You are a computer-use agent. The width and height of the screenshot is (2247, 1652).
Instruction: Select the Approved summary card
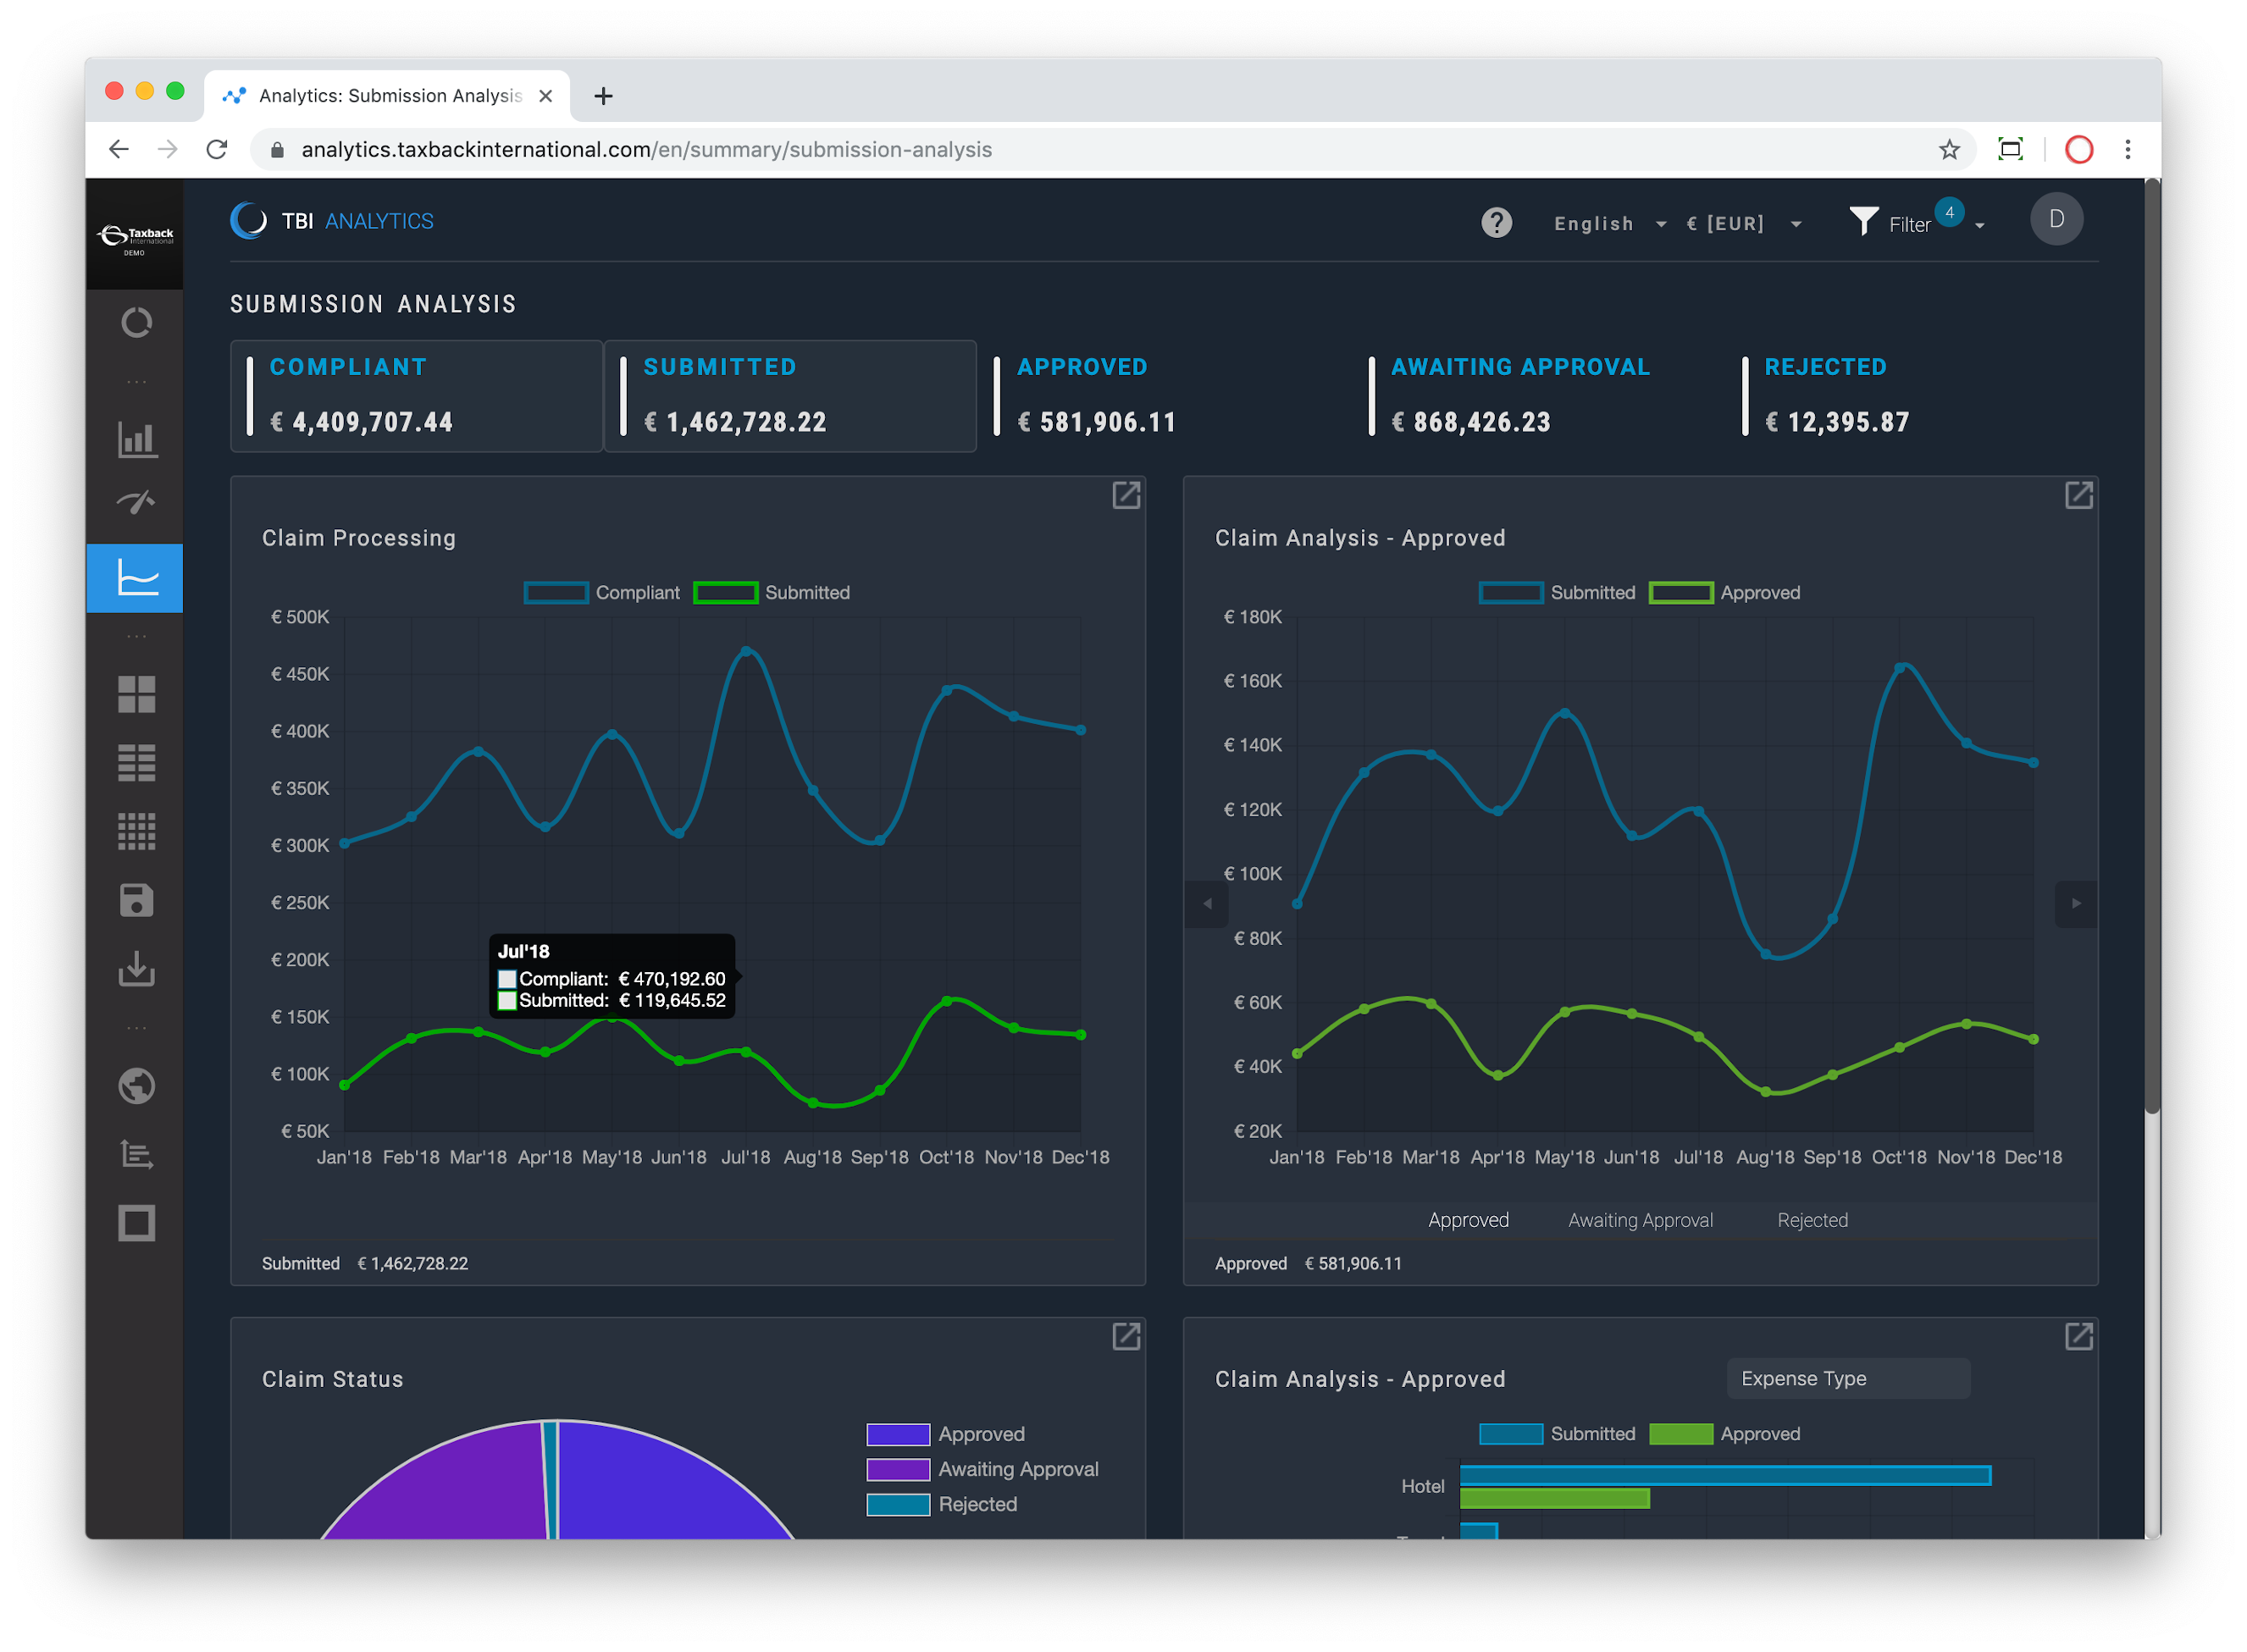[x=1163, y=396]
